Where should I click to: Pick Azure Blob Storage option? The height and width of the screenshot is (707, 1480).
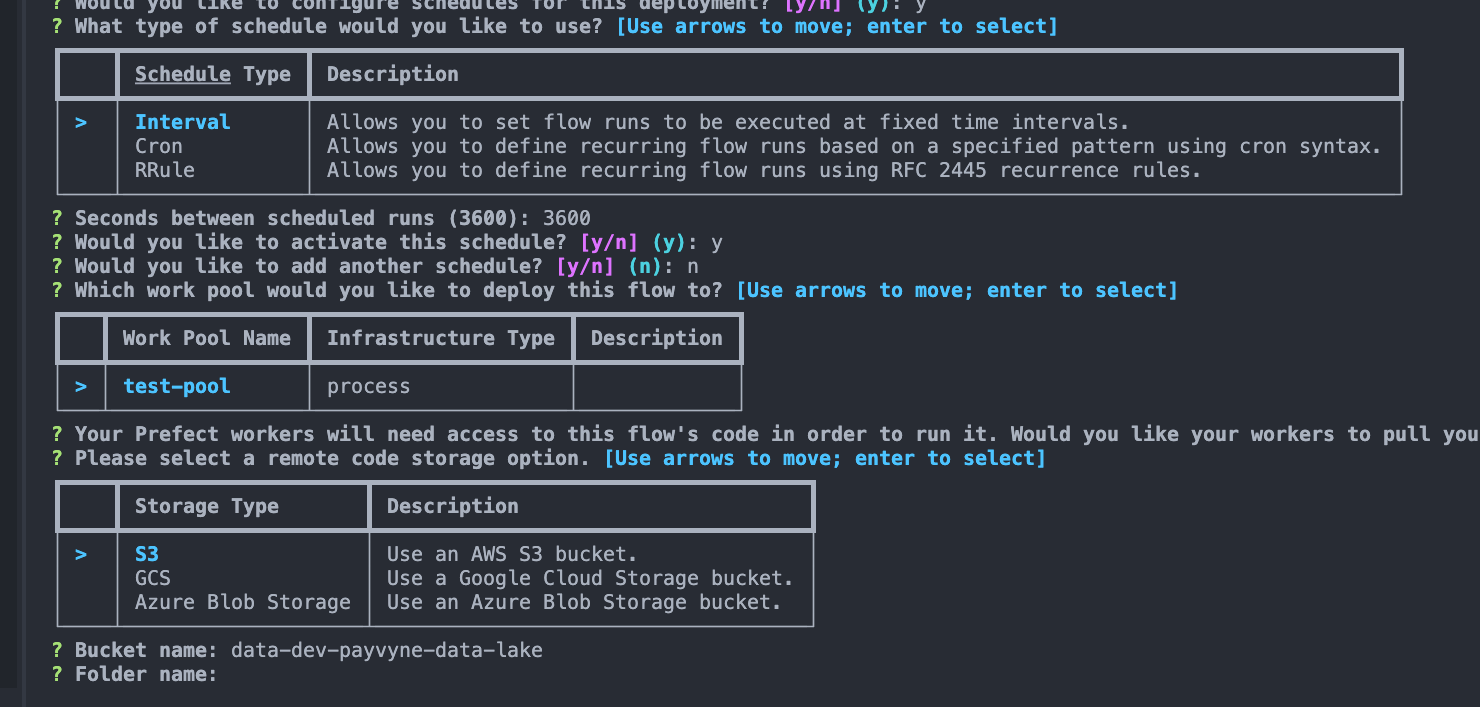tap(243, 602)
